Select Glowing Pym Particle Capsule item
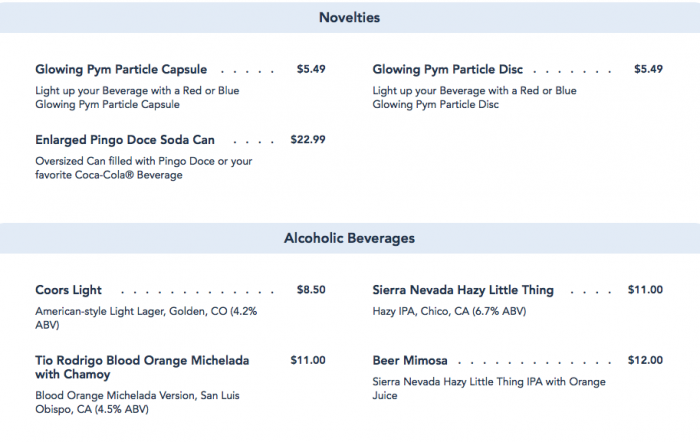 (121, 70)
